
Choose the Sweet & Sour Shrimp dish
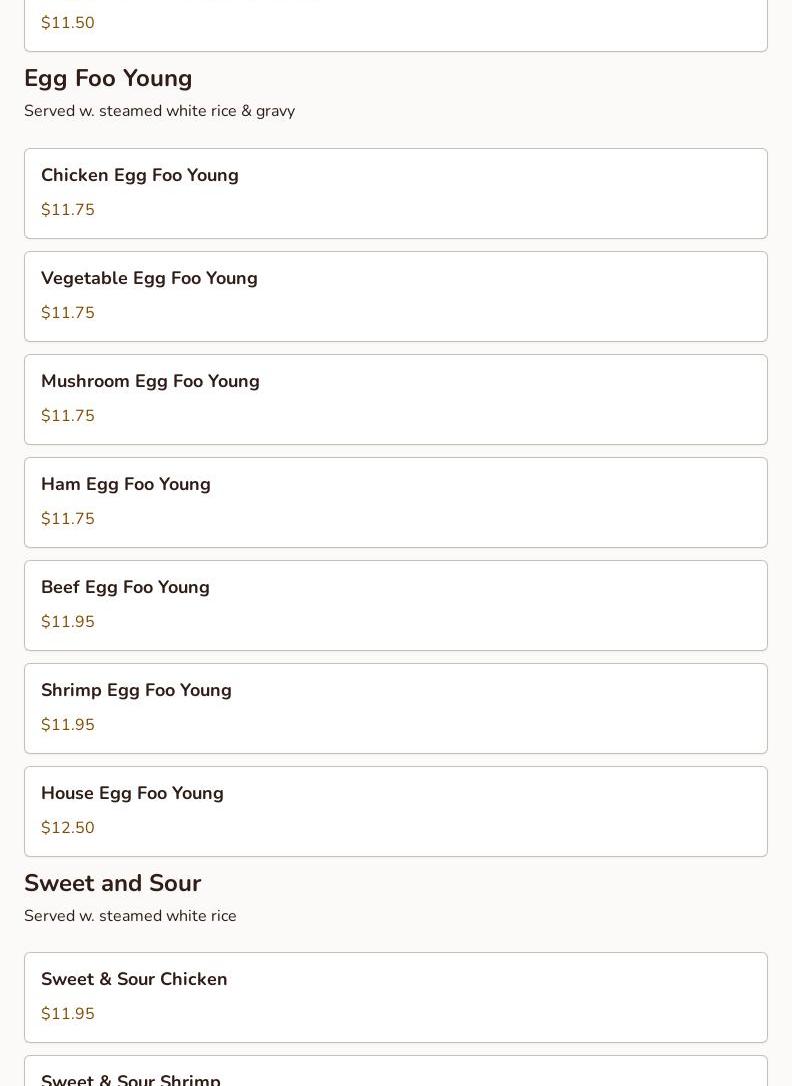click(x=395, y=1074)
